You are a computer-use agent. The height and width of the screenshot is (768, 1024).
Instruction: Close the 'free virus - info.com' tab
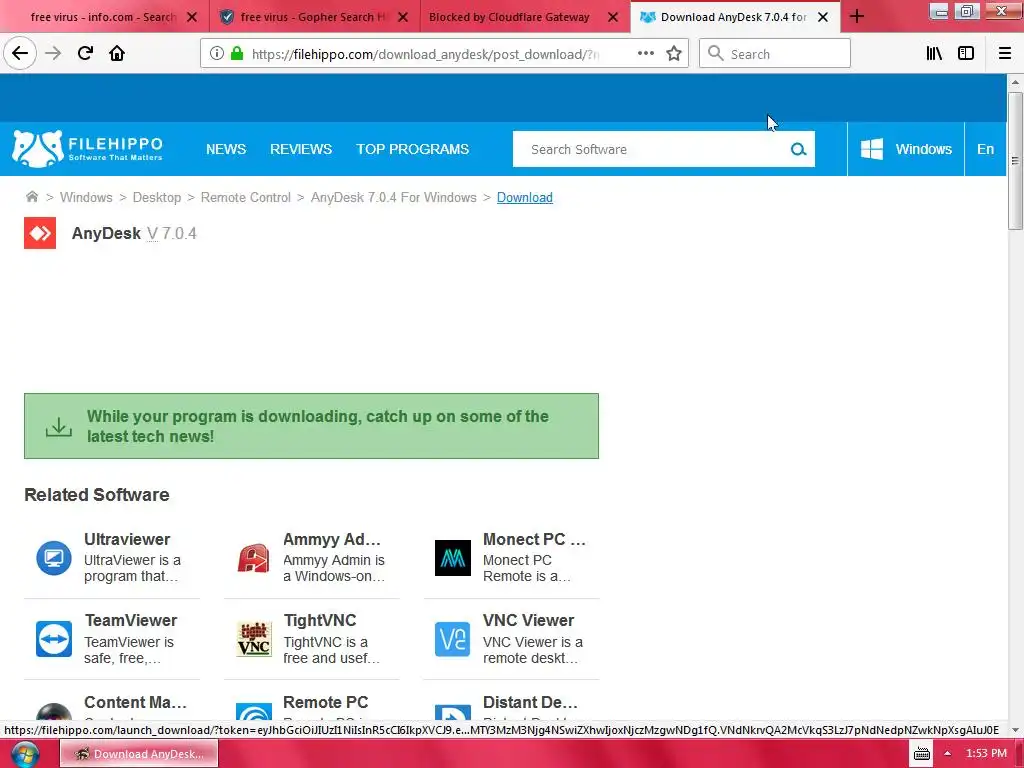pyautogui.click(x=192, y=17)
